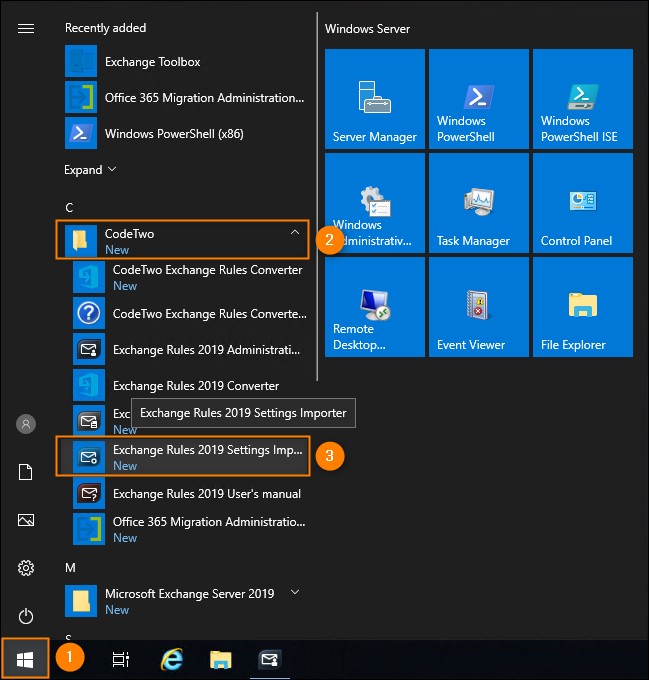Click the Windows Server tile group title

(367, 29)
